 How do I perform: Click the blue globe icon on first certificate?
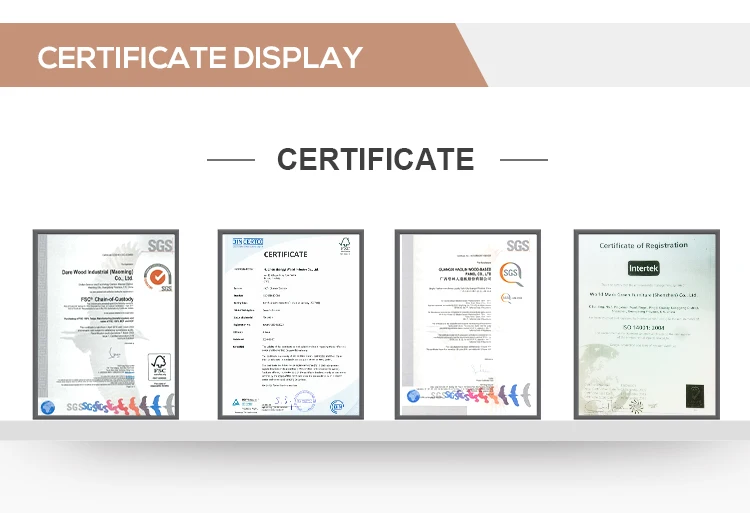pyautogui.click(x=47, y=407)
